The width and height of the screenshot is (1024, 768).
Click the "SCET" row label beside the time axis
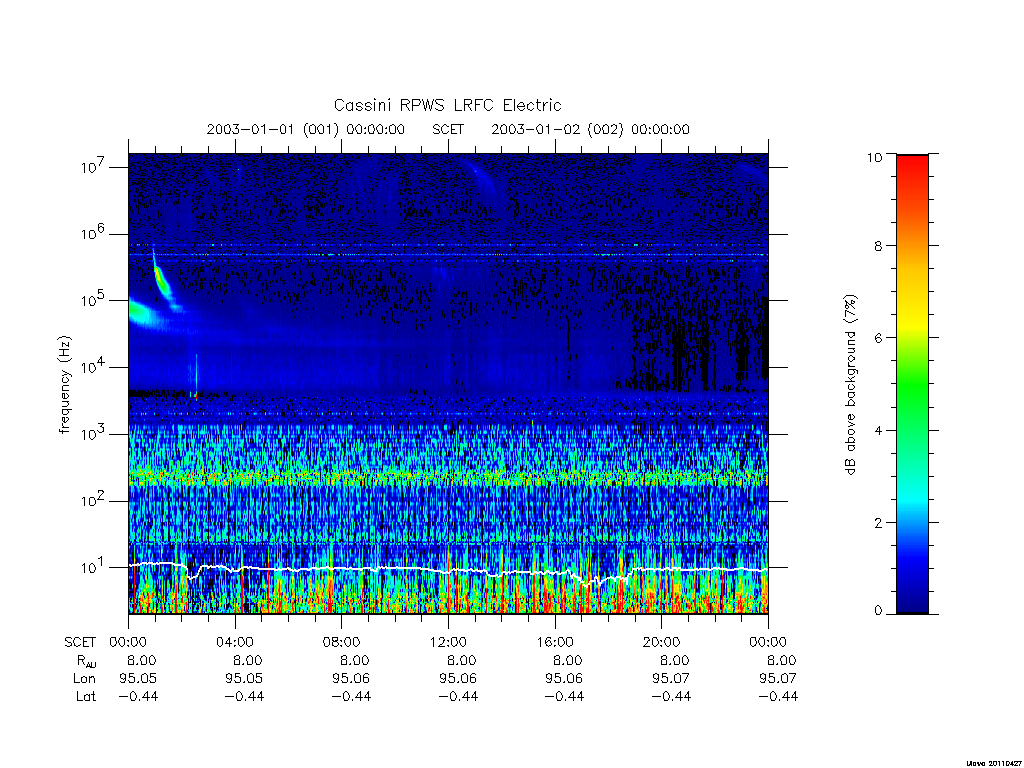click(80, 643)
